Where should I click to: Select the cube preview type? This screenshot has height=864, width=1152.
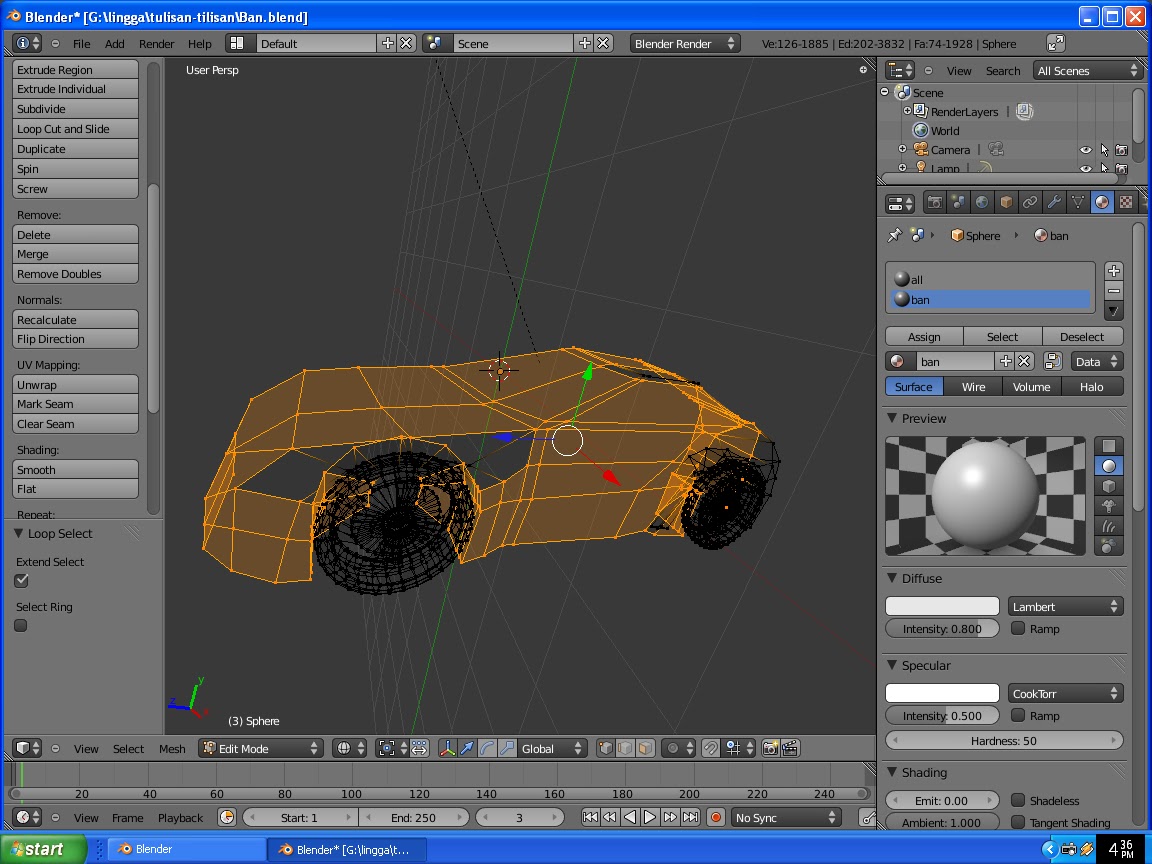[1109, 486]
